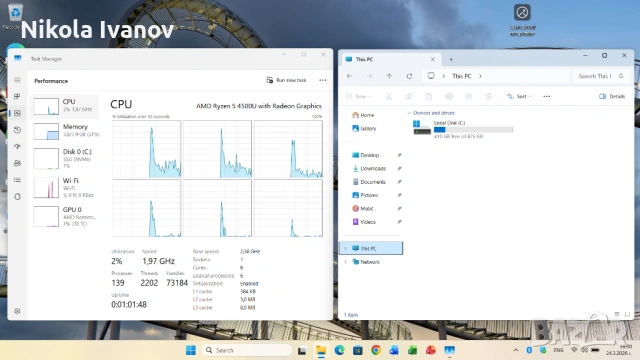Click the PC icon in address bar

431,76
